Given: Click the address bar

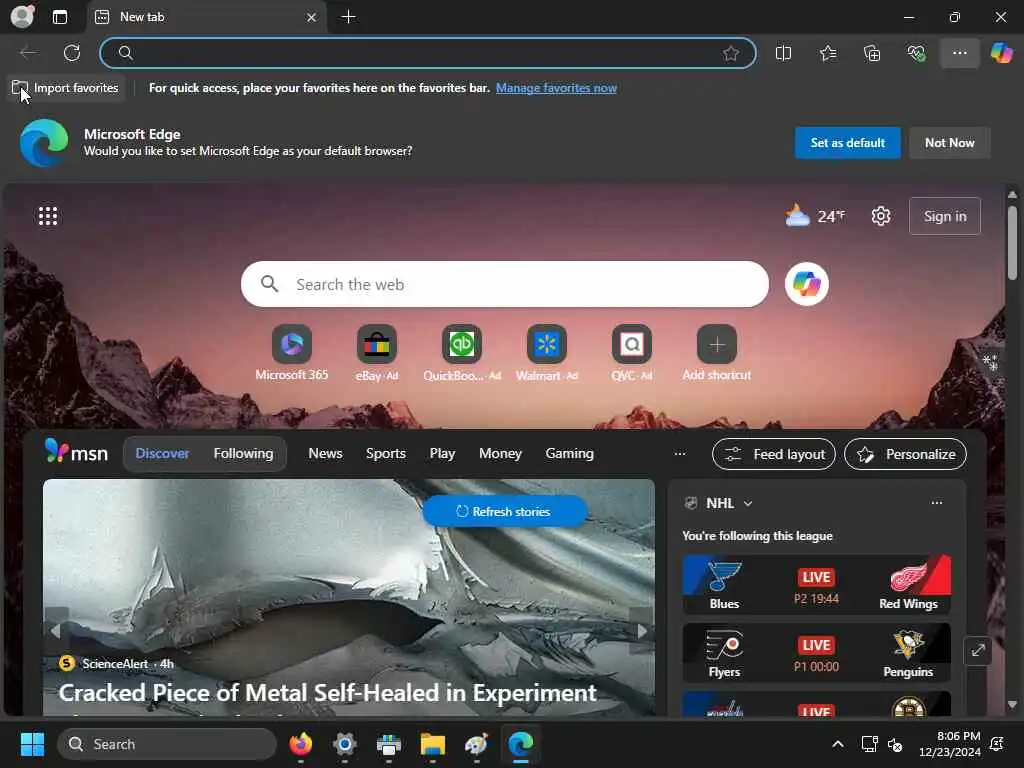Looking at the screenshot, I should [x=428, y=53].
